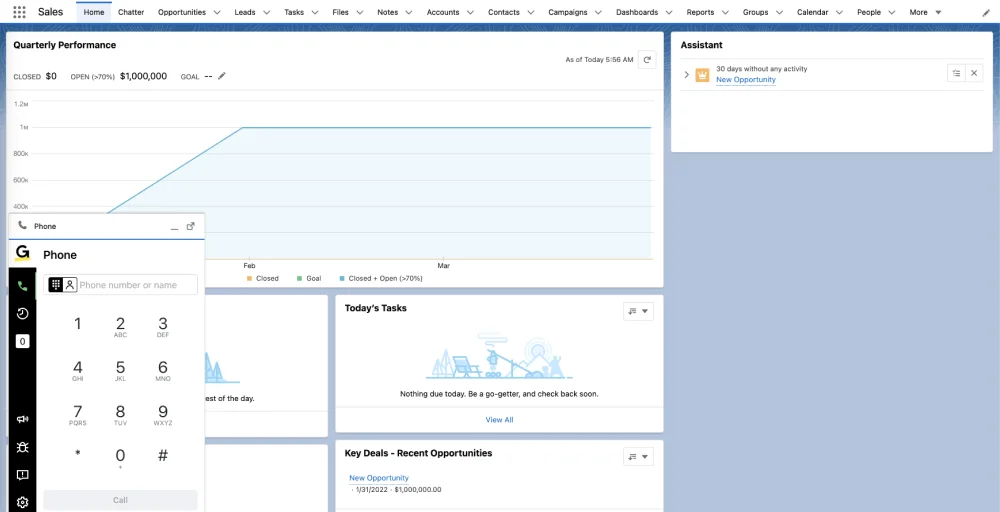Open the Reports tab dropdown arrow
The height and width of the screenshot is (512, 1000).
[x=724, y=12]
